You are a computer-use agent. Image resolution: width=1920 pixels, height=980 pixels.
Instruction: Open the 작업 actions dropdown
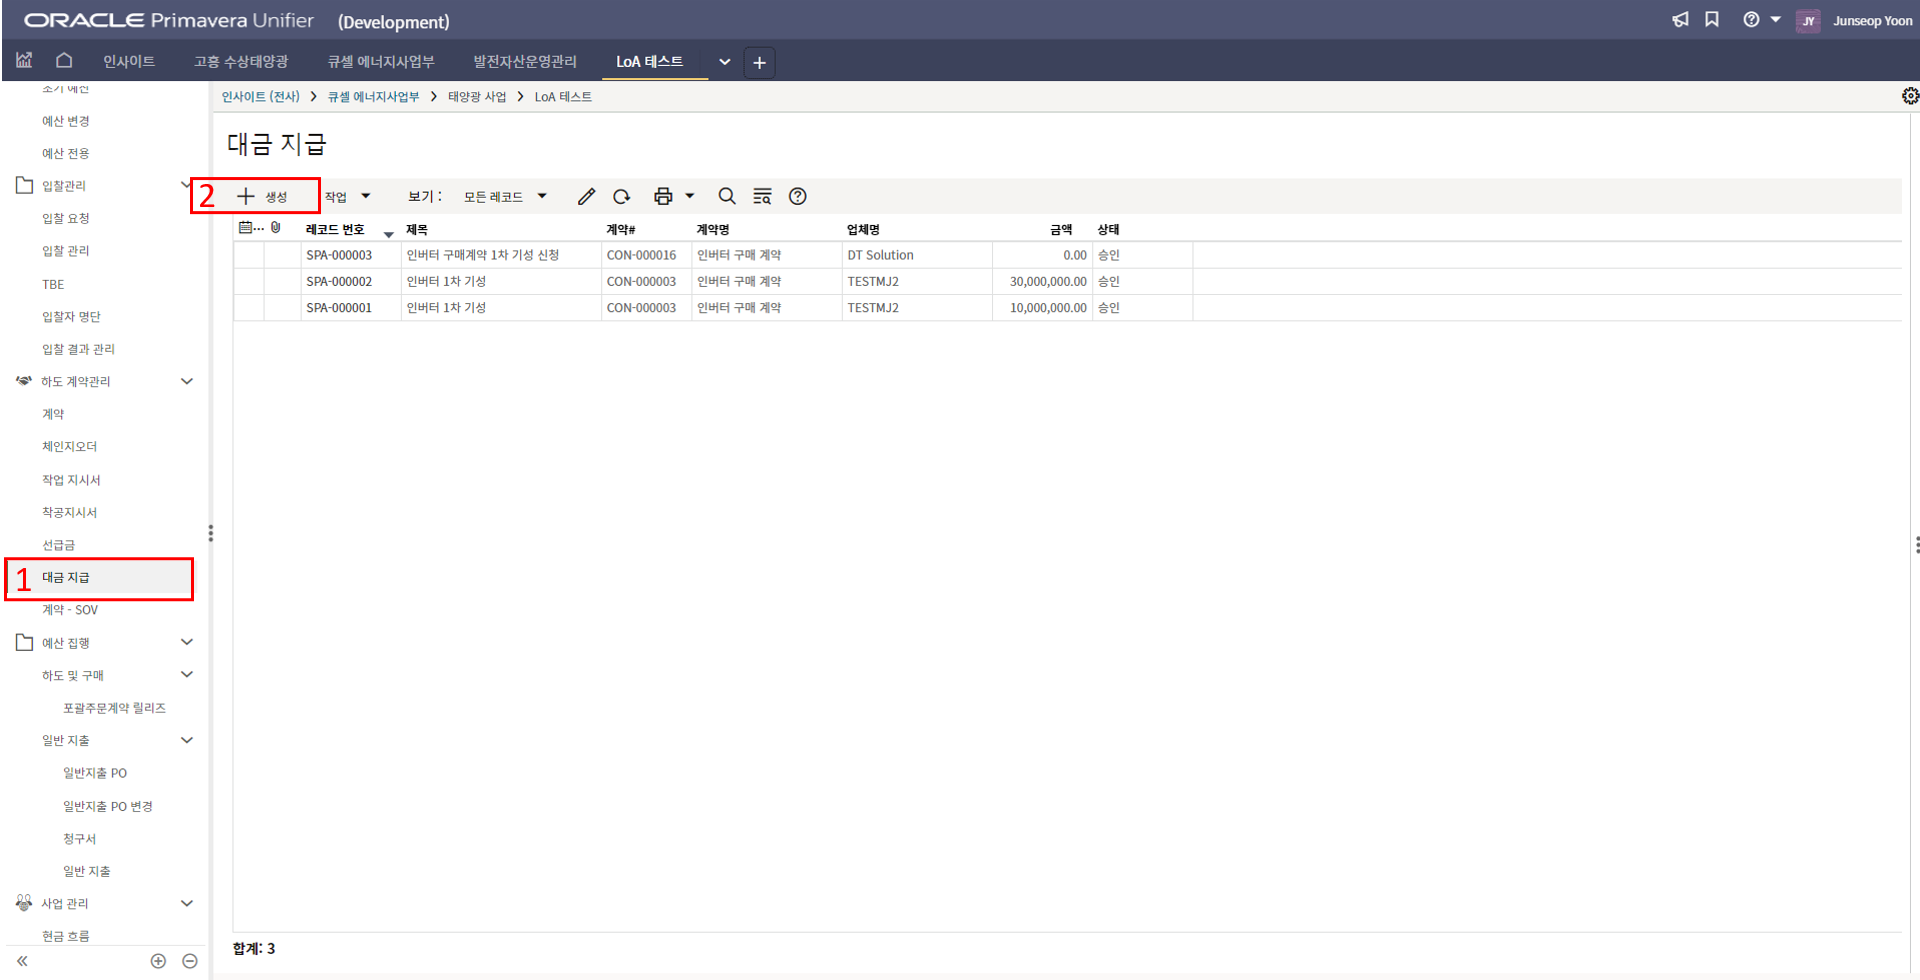pyautogui.click(x=347, y=197)
